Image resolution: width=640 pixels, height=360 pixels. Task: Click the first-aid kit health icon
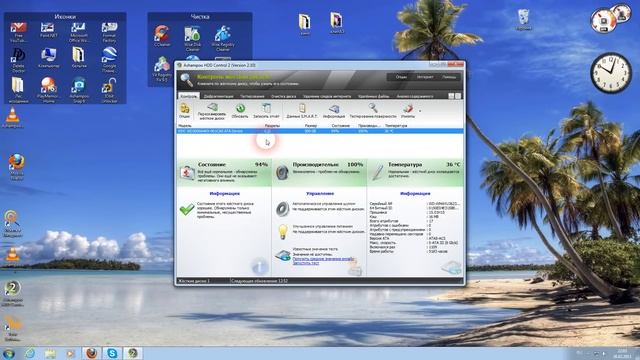(x=187, y=173)
